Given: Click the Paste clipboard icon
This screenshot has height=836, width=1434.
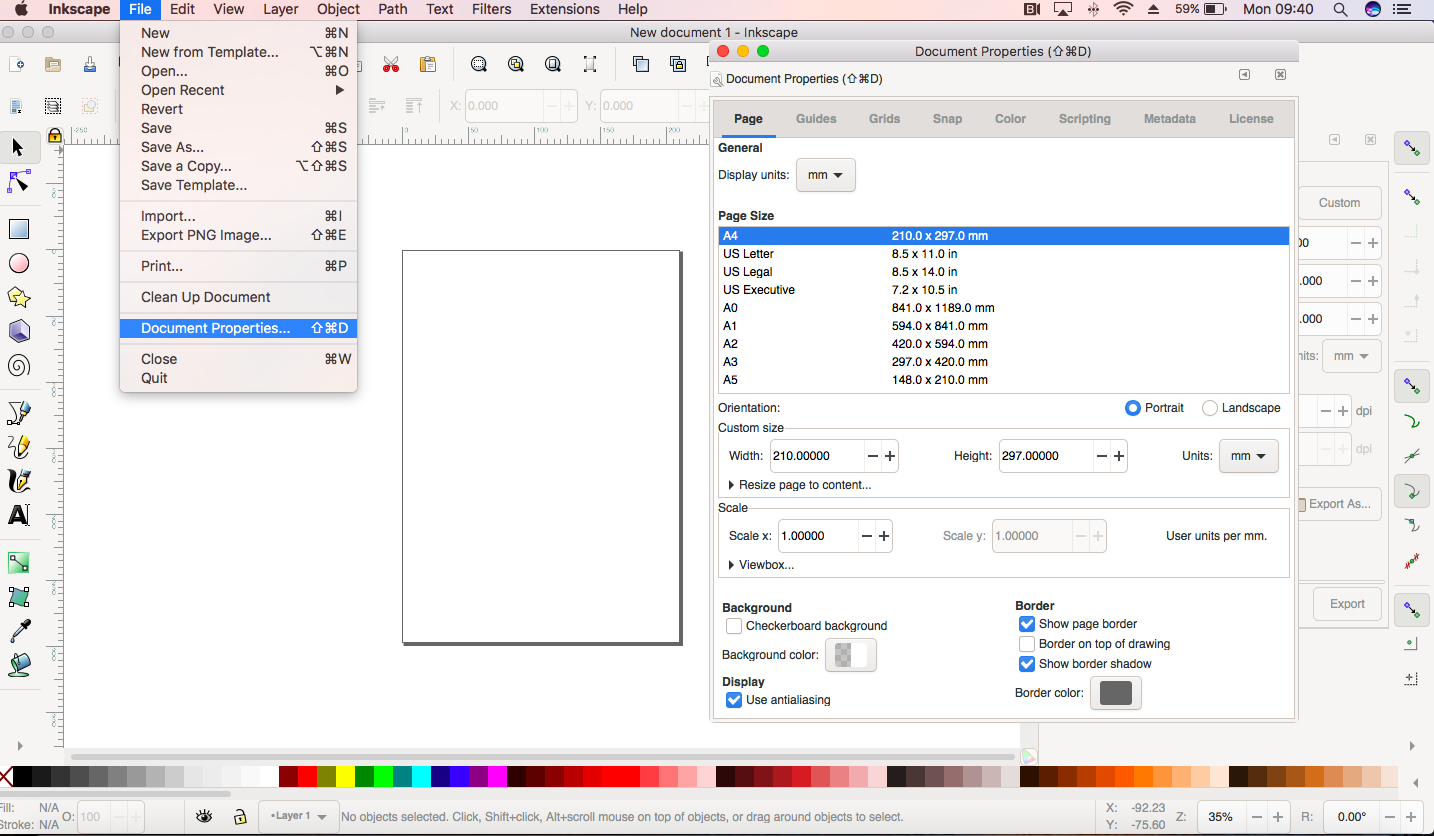Looking at the screenshot, I should coord(428,65).
